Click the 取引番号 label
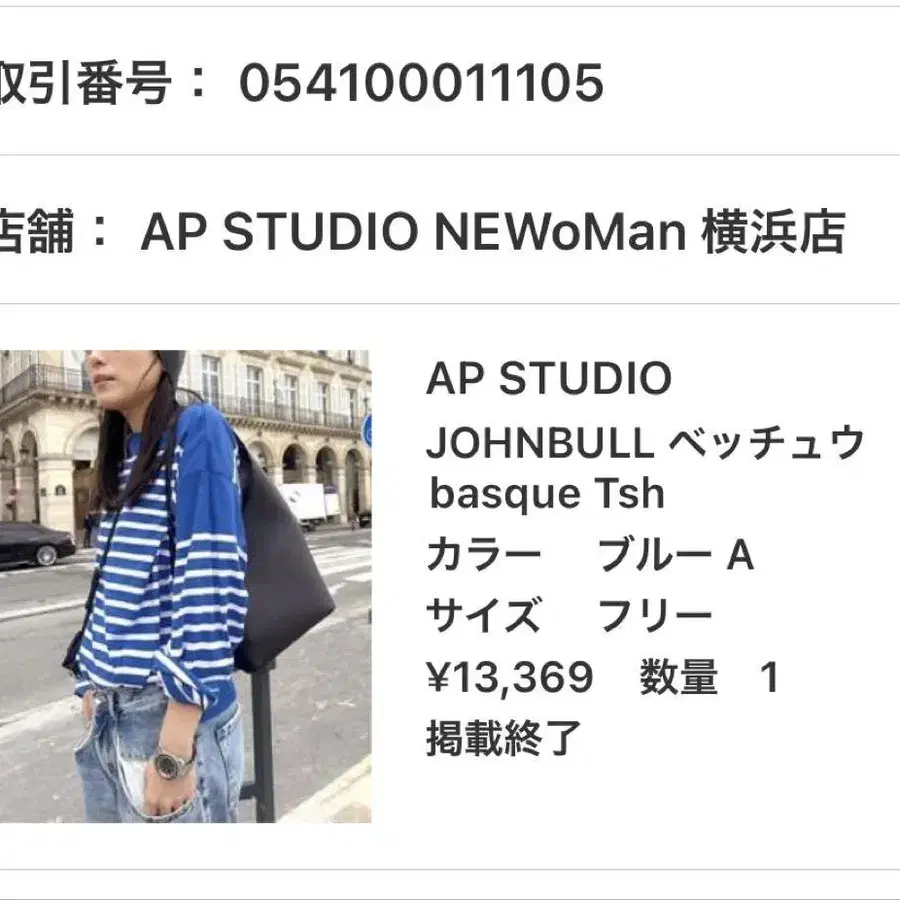 tap(86, 83)
